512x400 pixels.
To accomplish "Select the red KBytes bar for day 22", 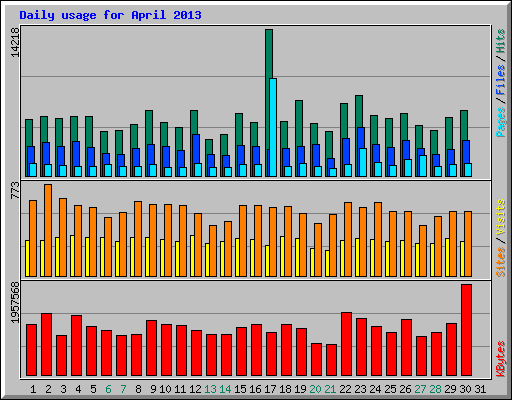I will 346,344.
